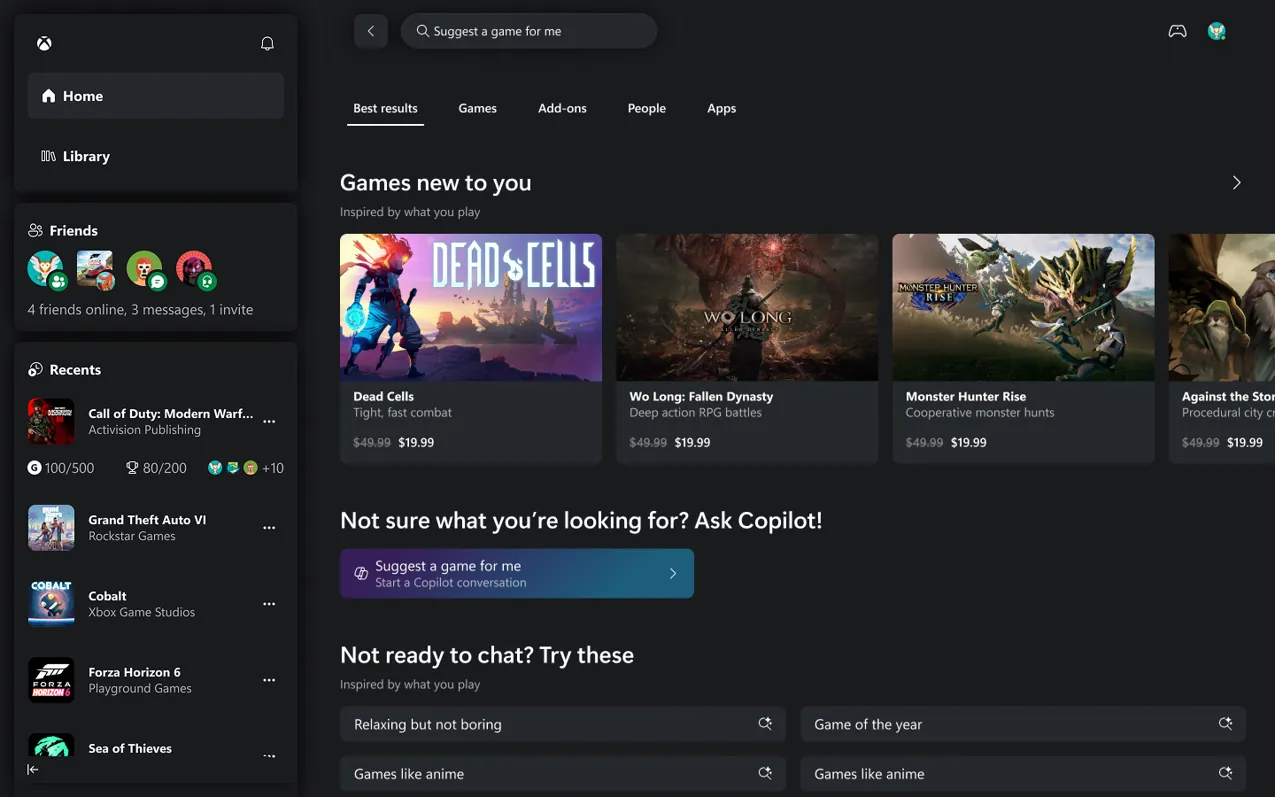Click Activision Publishing publisher text
Image resolution: width=1275 pixels, height=797 pixels.
pyautogui.click(x=144, y=430)
